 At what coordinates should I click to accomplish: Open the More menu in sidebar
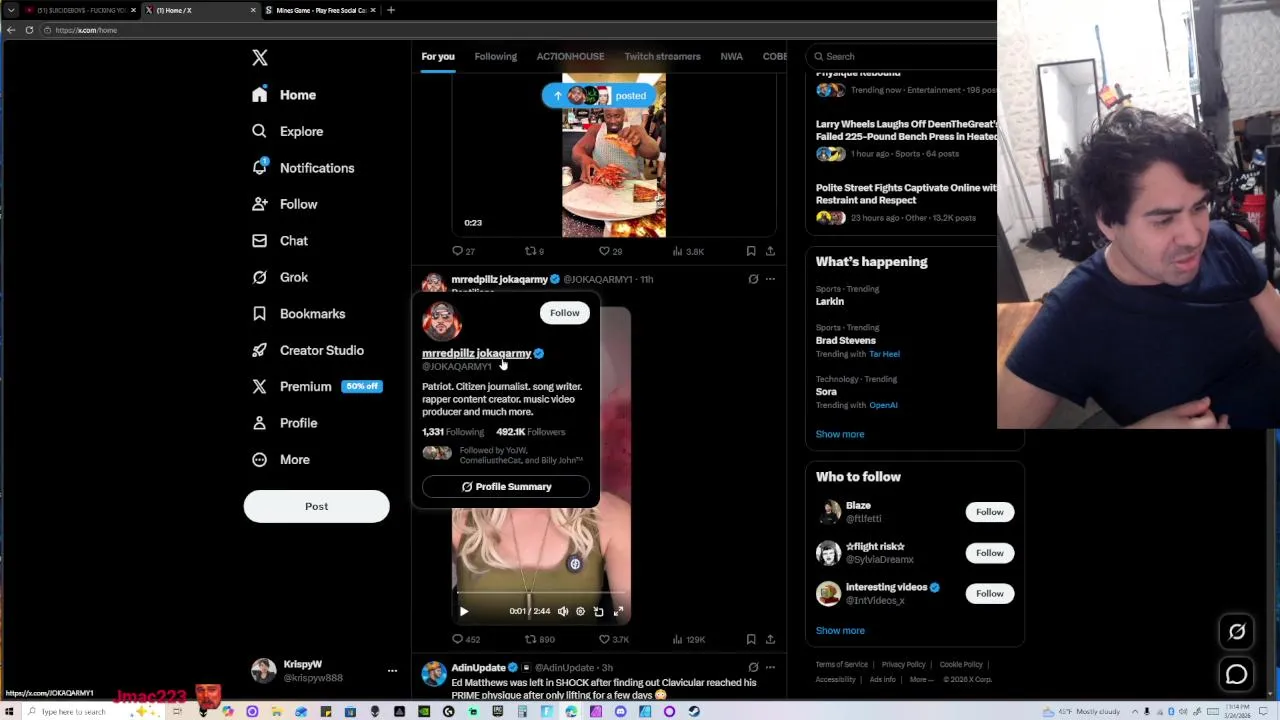tap(281, 460)
